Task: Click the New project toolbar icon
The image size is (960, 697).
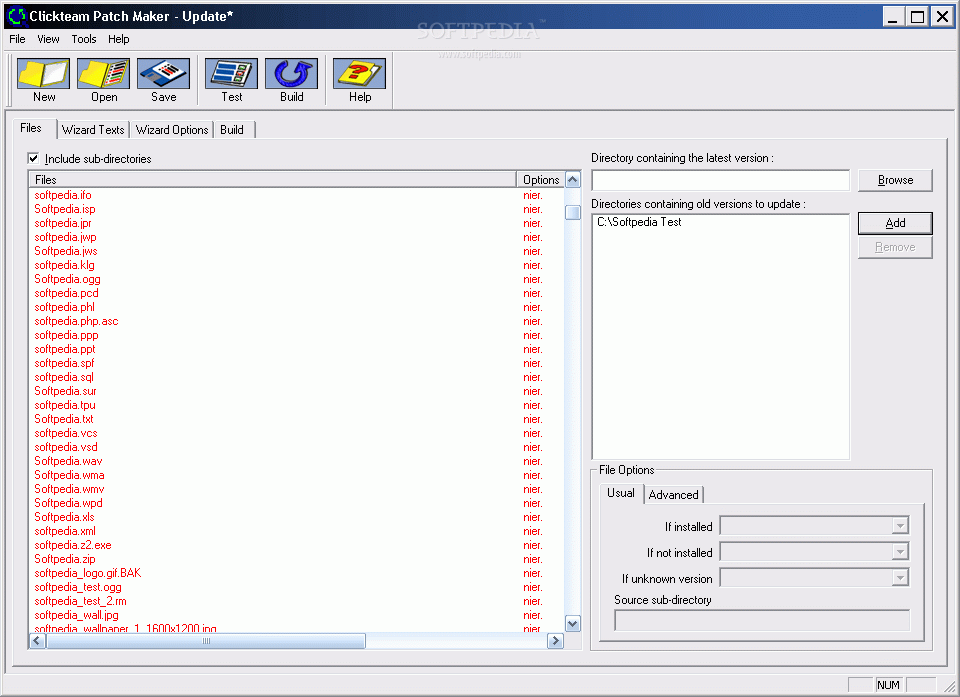Action: tap(43, 73)
